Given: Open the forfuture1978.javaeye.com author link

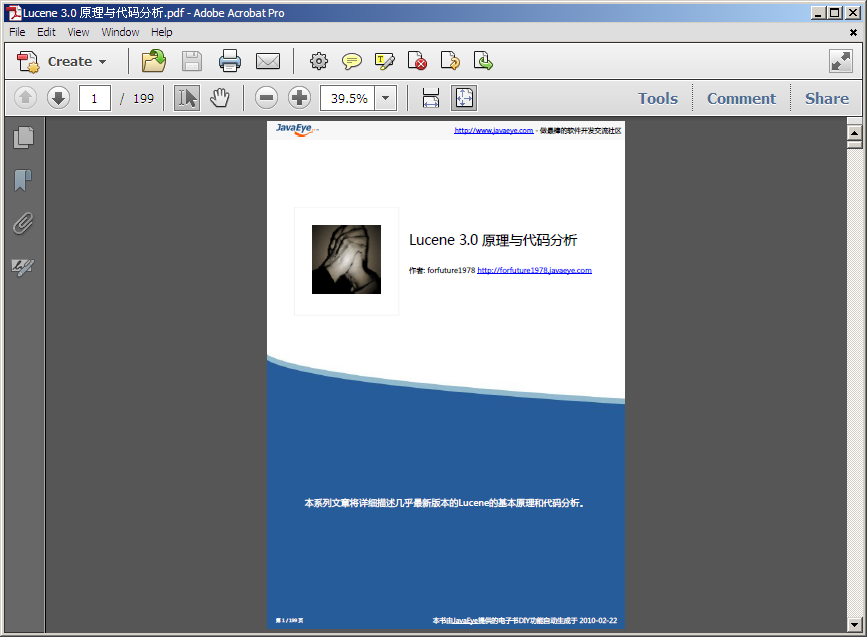Looking at the screenshot, I should [x=534, y=270].
